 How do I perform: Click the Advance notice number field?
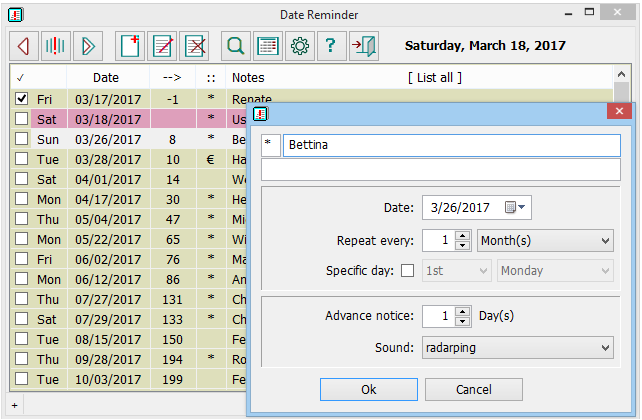439,316
